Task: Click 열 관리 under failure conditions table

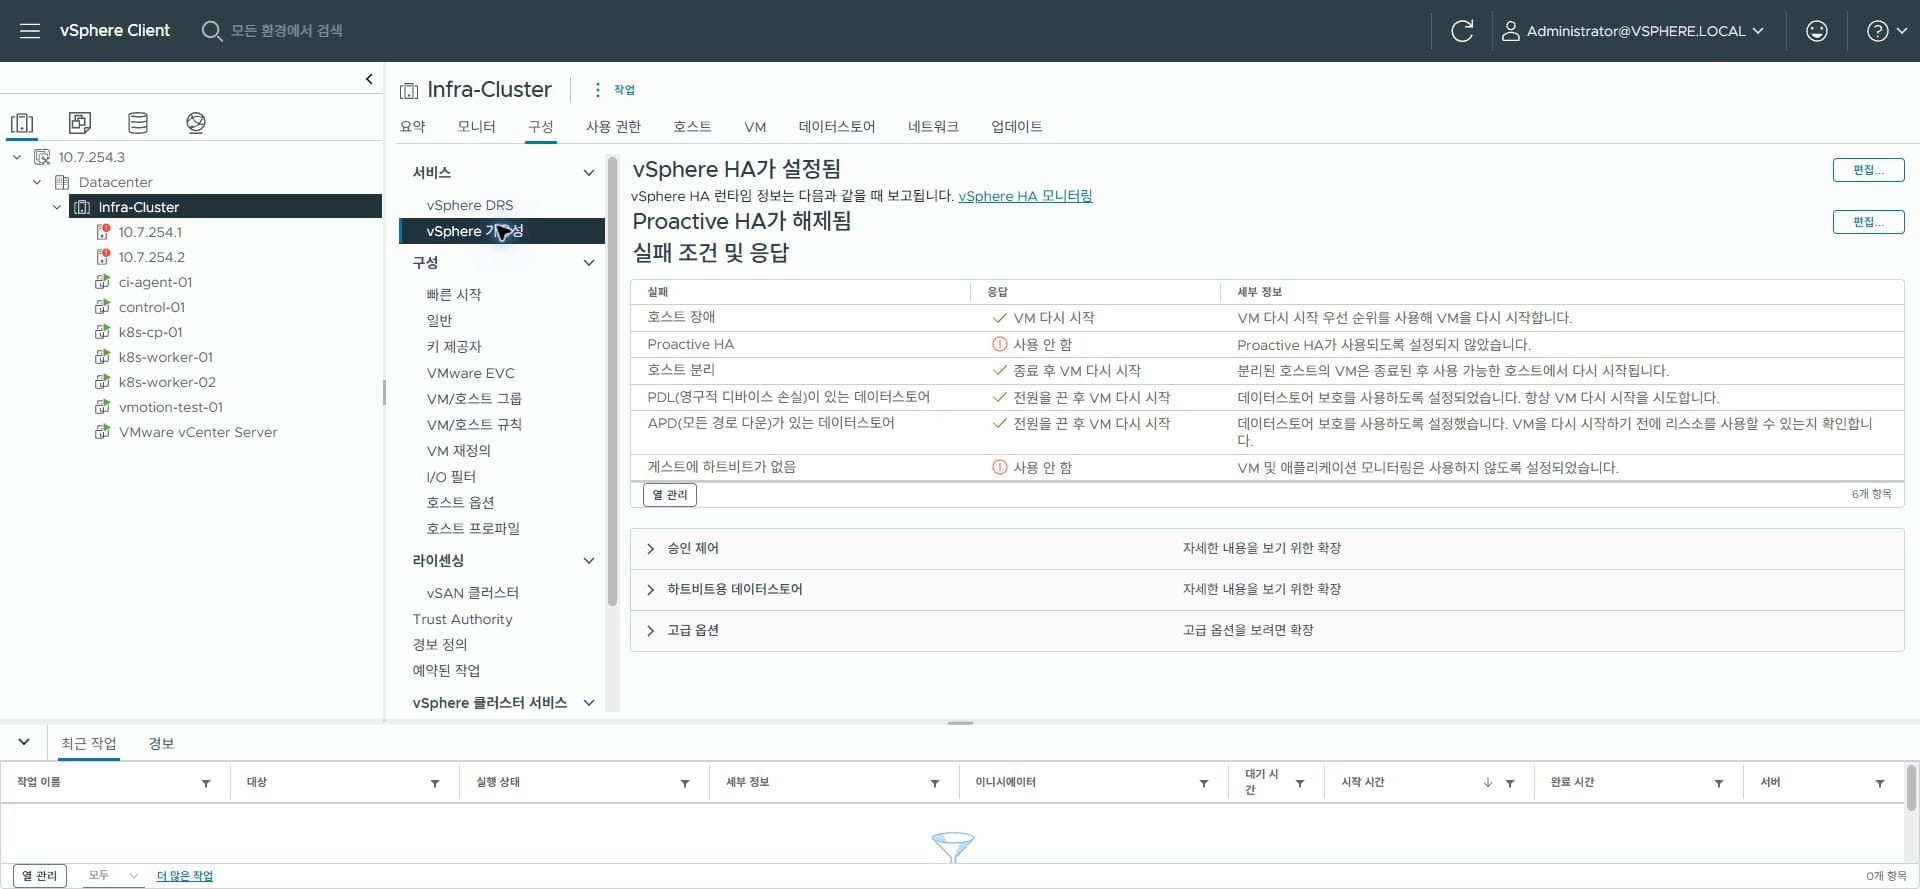Action: pyautogui.click(x=669, y=495)
